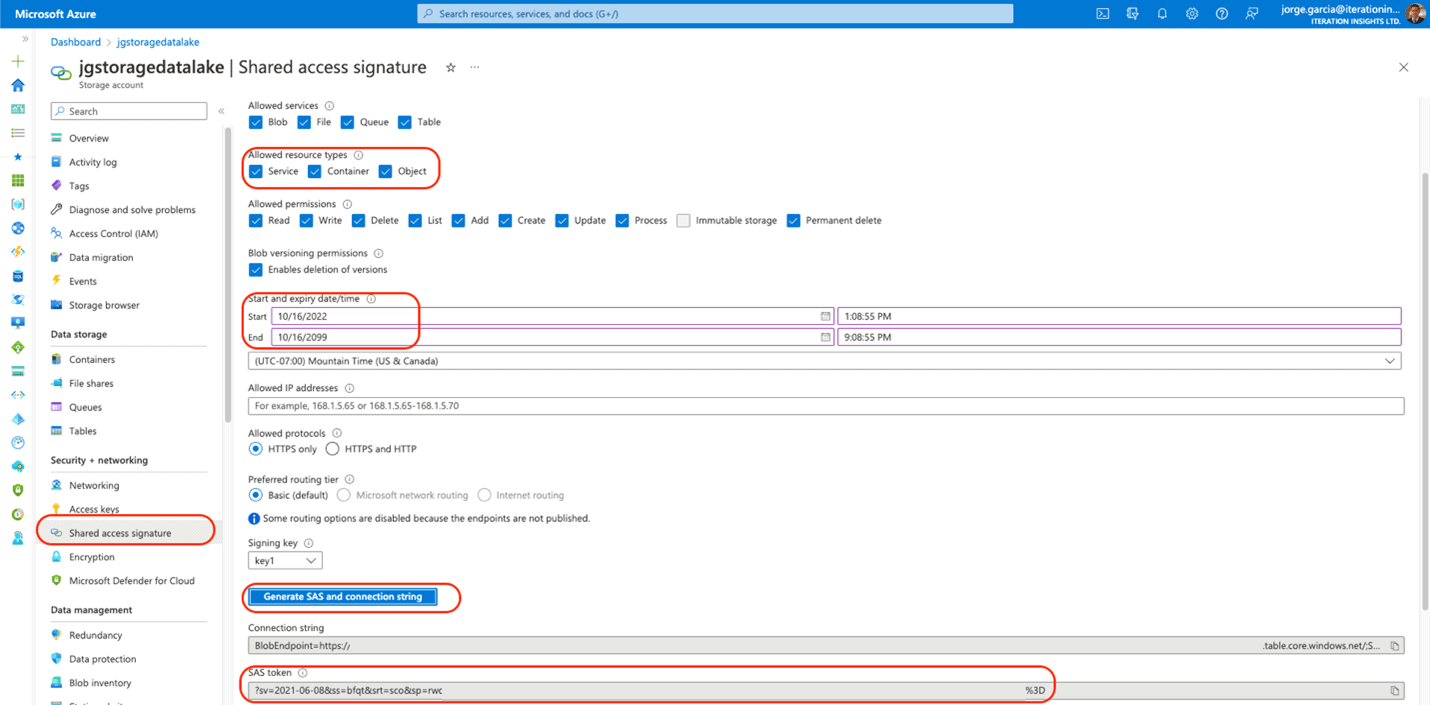Viewport: 1430px width, 705px height.
Task: Select the HTTPS and HTTP protocol option
Action: point(330,448)
